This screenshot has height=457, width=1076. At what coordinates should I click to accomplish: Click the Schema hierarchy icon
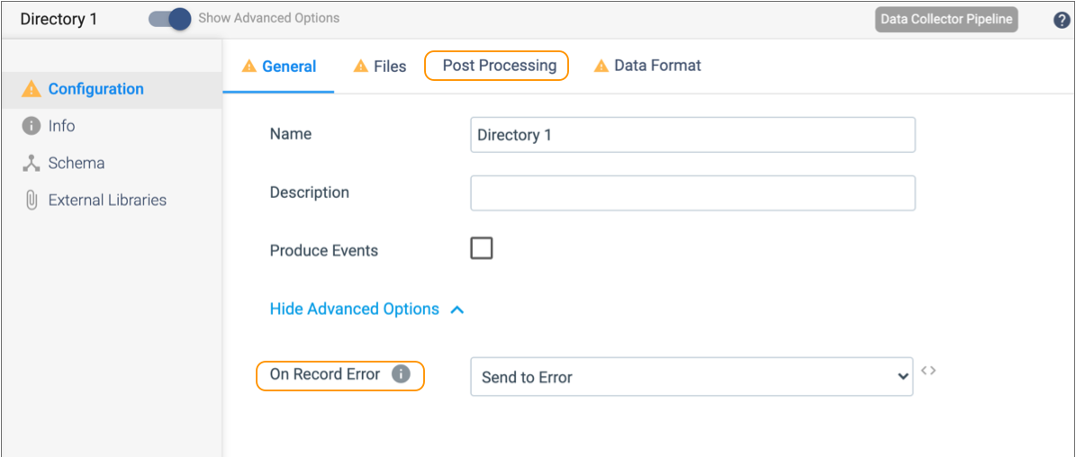point(31,163)
